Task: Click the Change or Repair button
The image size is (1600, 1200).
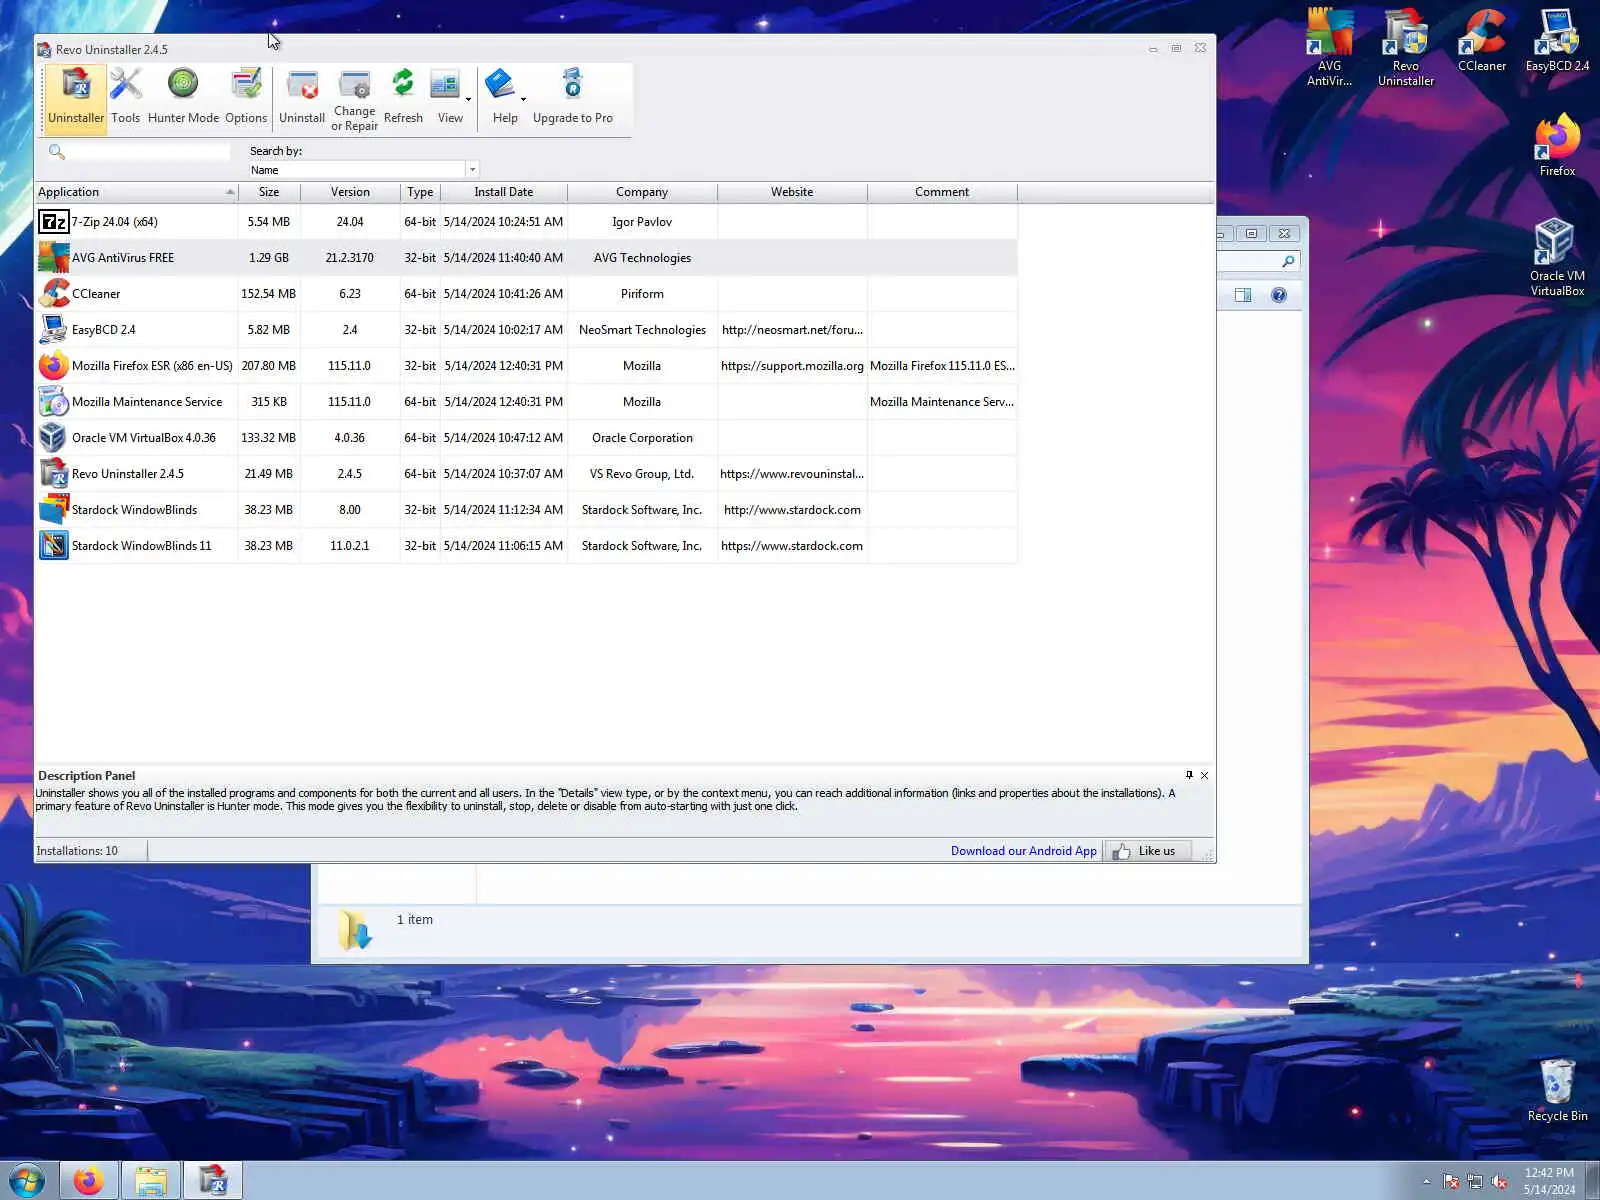Action: [354, 101]
